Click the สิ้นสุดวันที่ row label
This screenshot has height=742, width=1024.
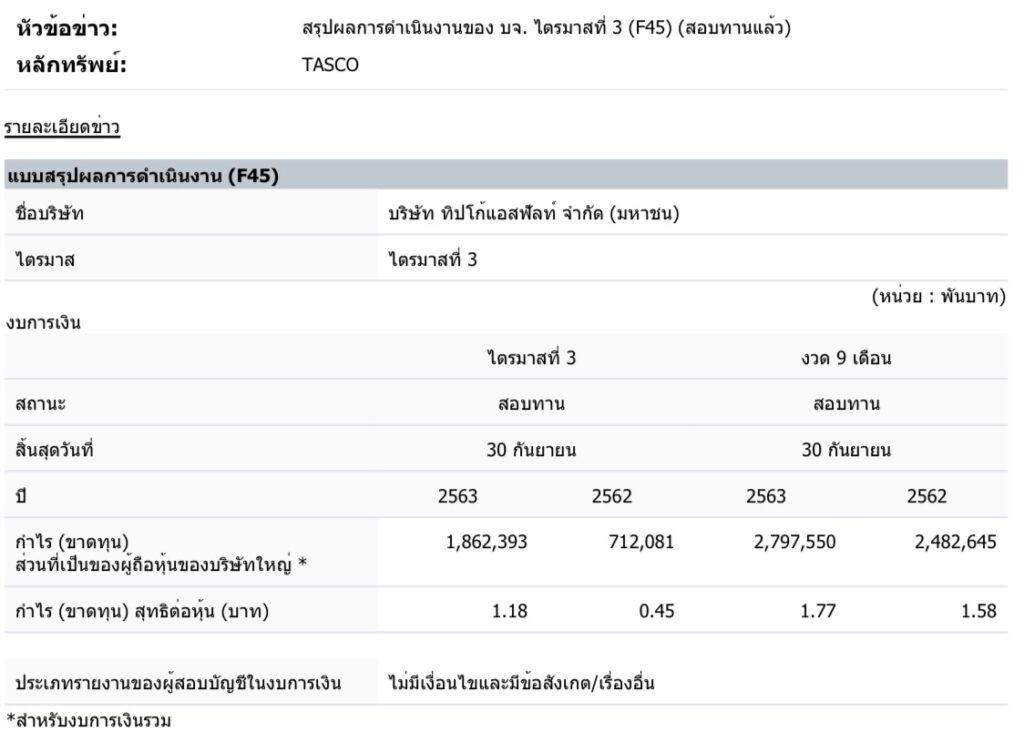click(x=54, y=450)
